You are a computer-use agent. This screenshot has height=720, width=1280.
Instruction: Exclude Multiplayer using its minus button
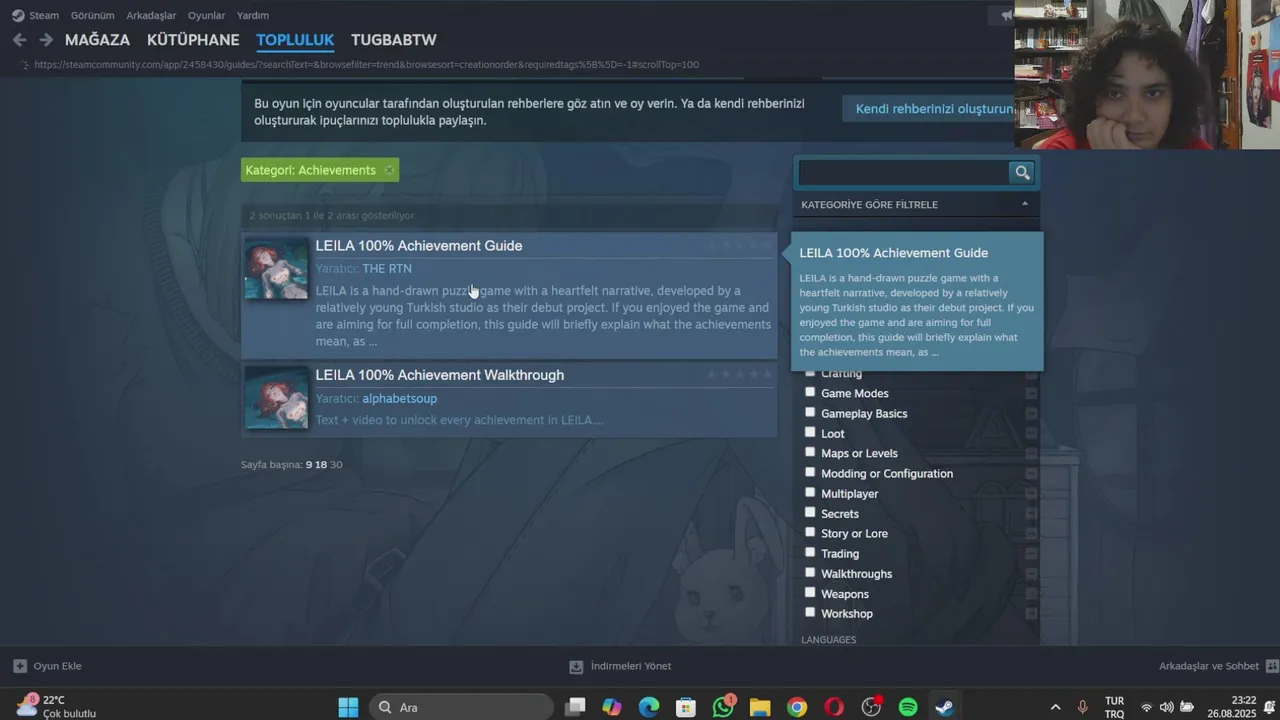coord(1031,493)
